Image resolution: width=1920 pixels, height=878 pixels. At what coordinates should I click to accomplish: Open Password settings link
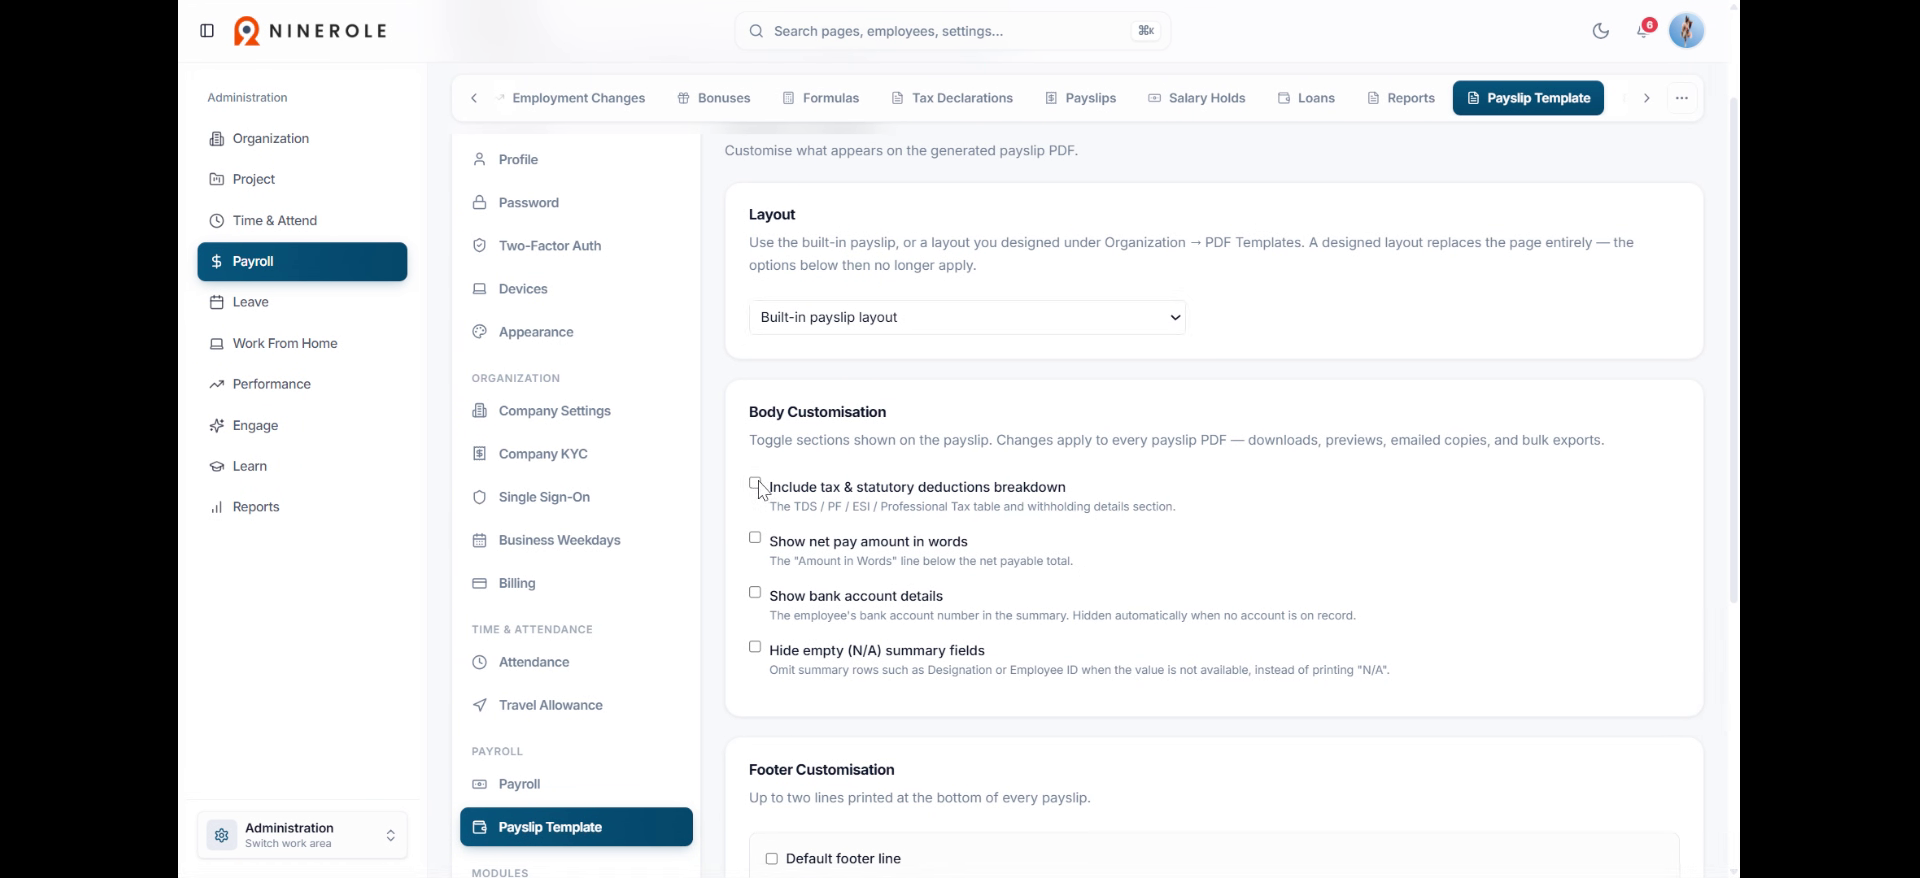pyautogui.click(x=576, y=203)
